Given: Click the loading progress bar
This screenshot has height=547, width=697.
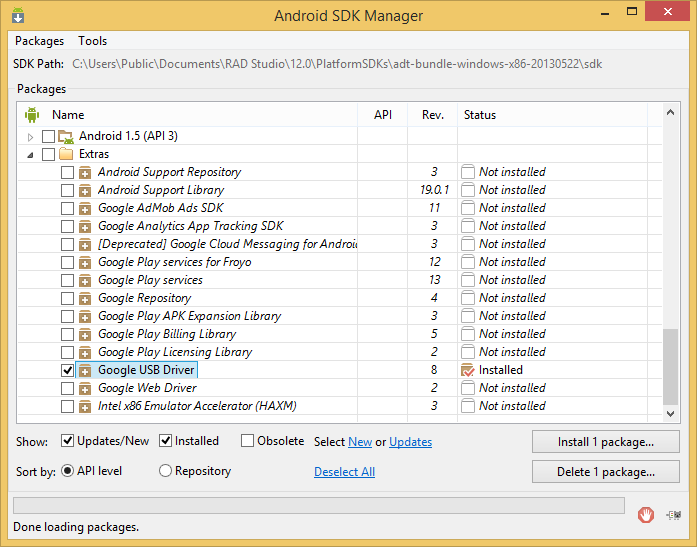Looking at the screenshot, I should tap(319, 506).
